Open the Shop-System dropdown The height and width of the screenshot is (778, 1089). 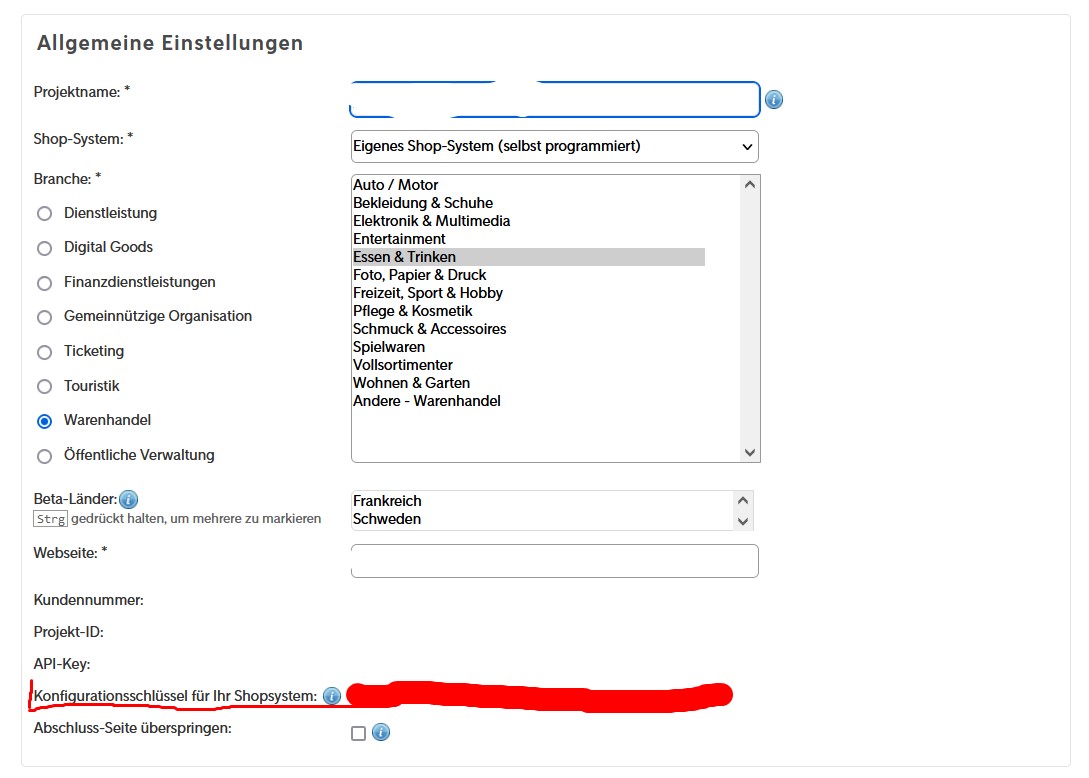554,146
